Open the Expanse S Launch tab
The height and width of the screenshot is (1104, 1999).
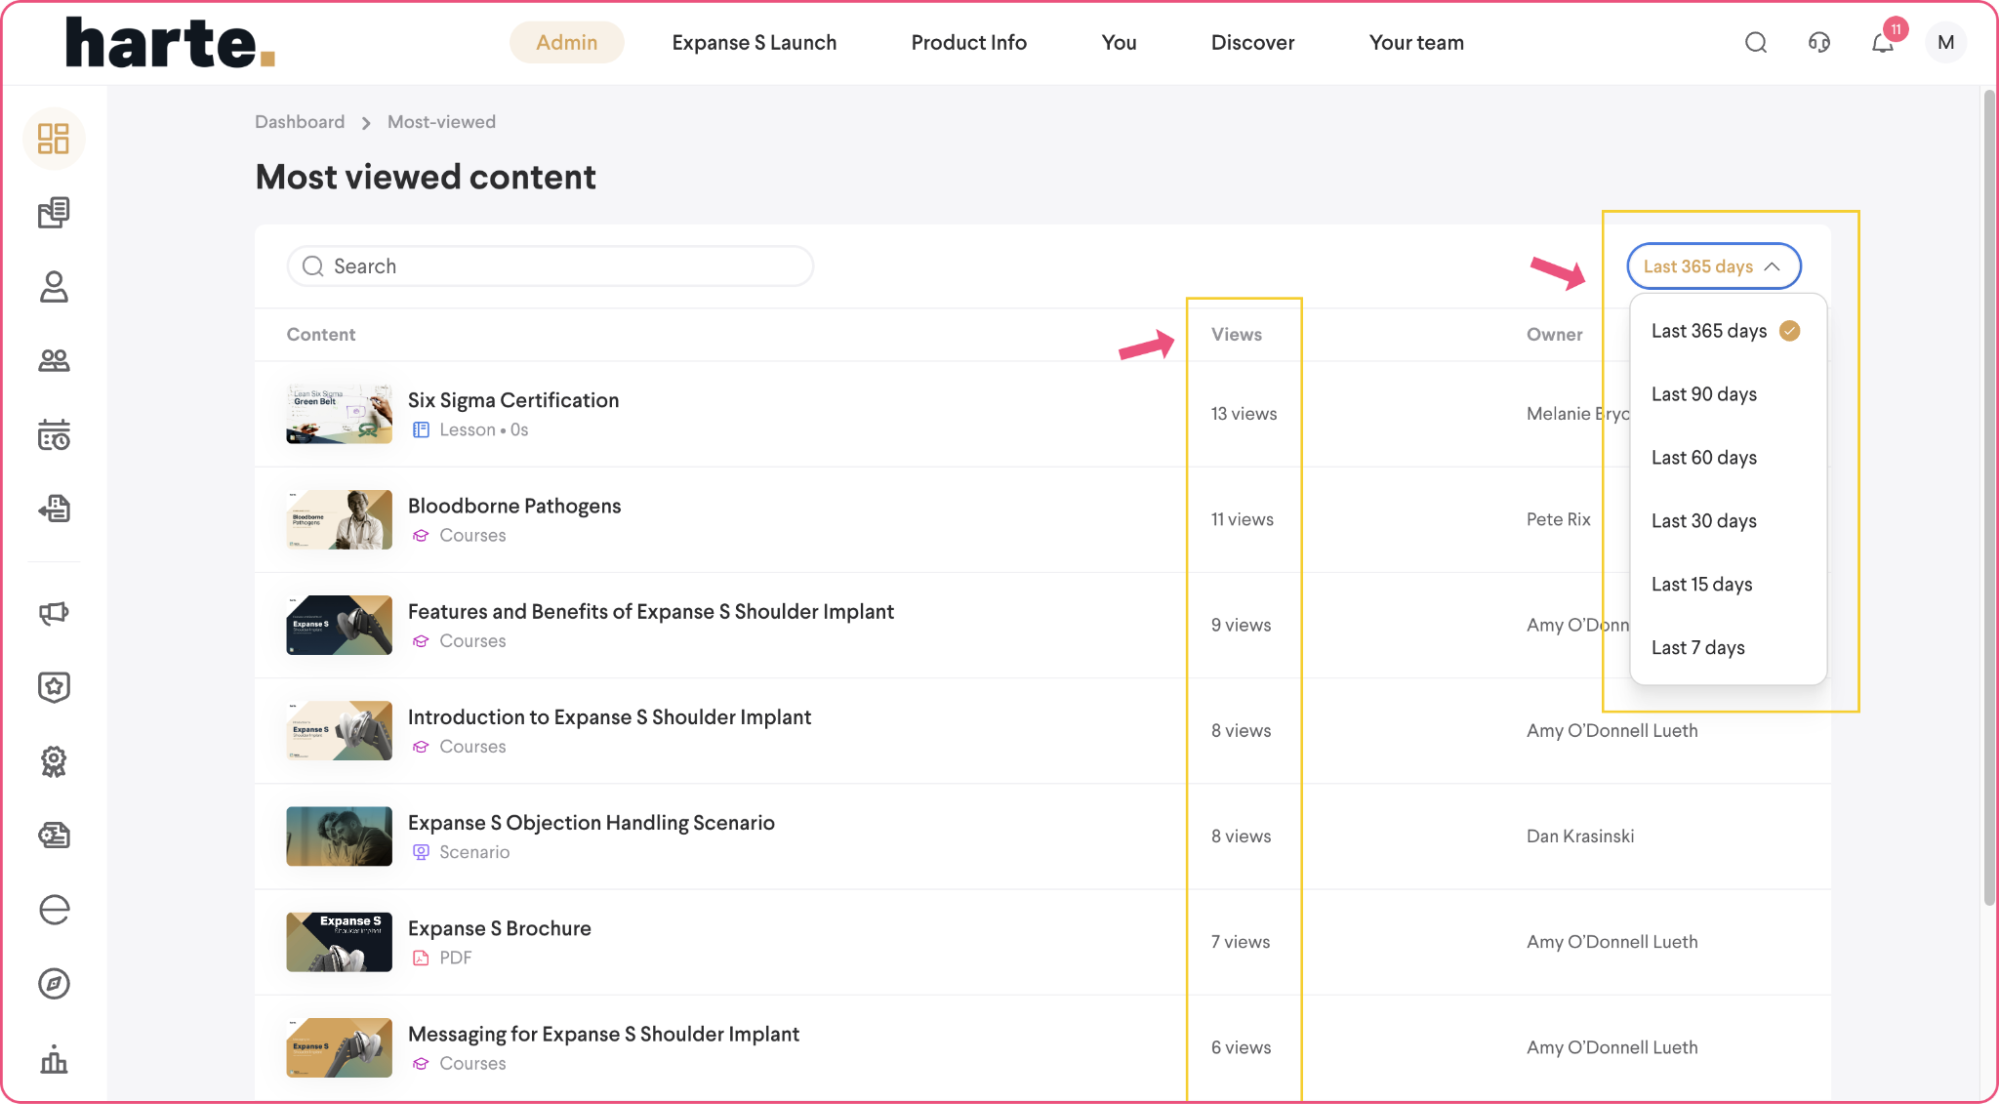click(x=754, y=43)
